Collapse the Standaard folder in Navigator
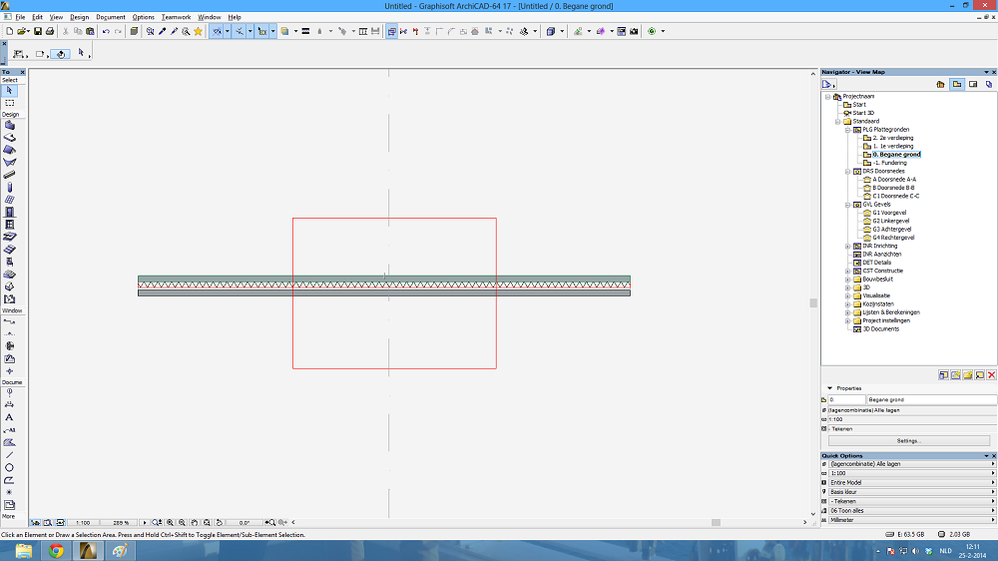The image size is (998, 561). pos(838,121)
